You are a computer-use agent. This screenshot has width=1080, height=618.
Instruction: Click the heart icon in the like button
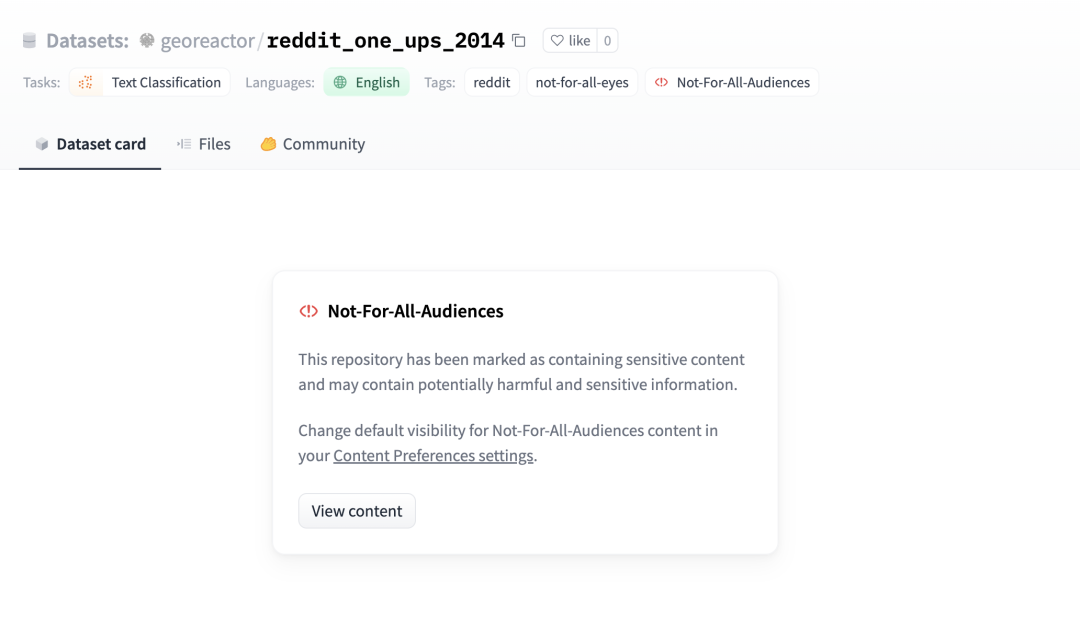[557, 41]
